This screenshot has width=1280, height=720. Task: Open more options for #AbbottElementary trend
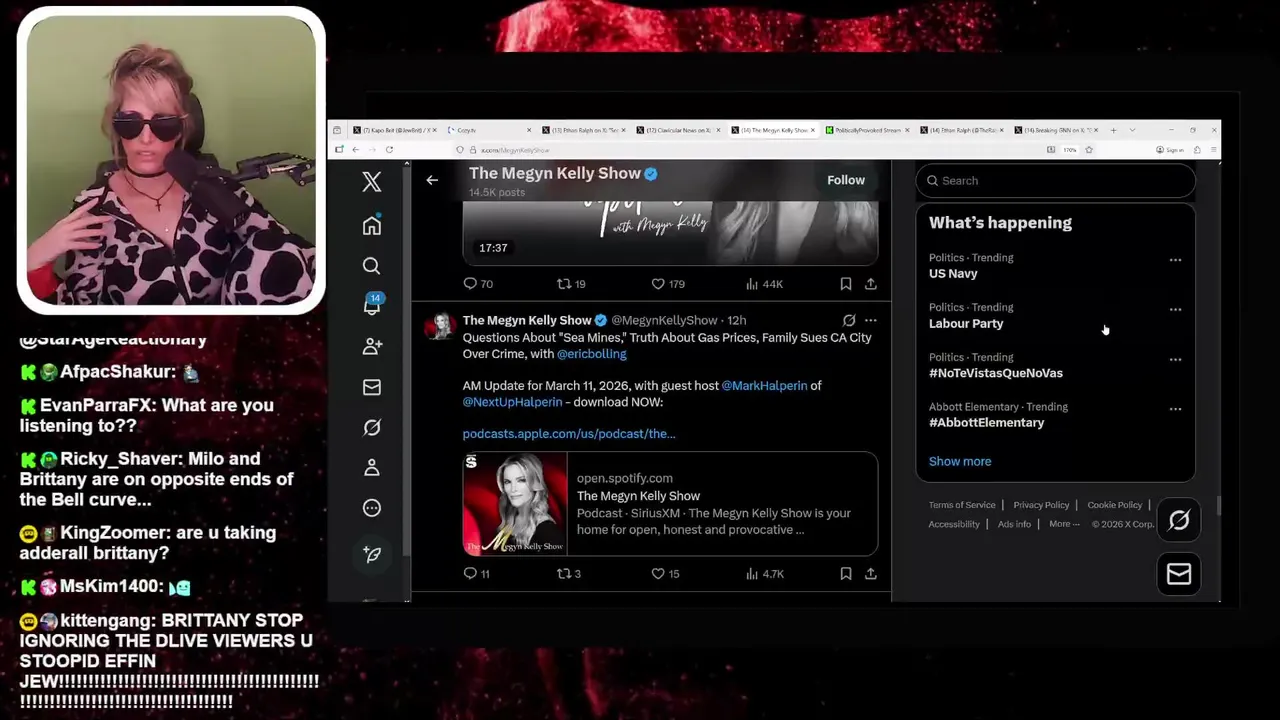(x=1175, y=409)
